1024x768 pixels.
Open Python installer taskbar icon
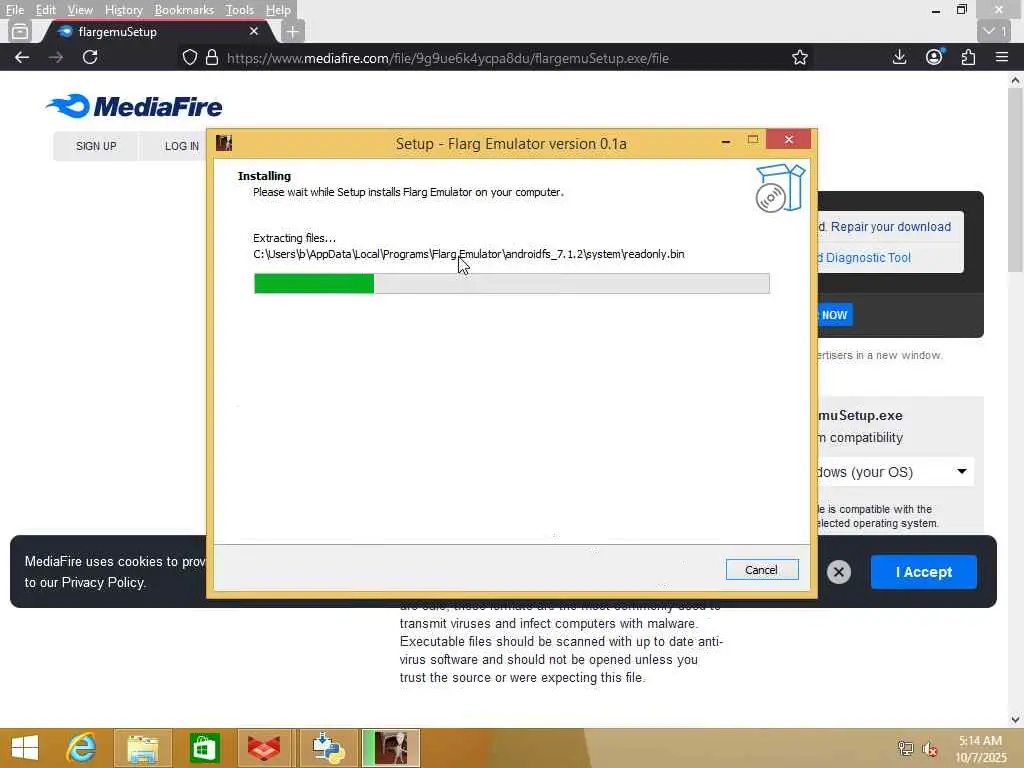(x=328, y=748)
